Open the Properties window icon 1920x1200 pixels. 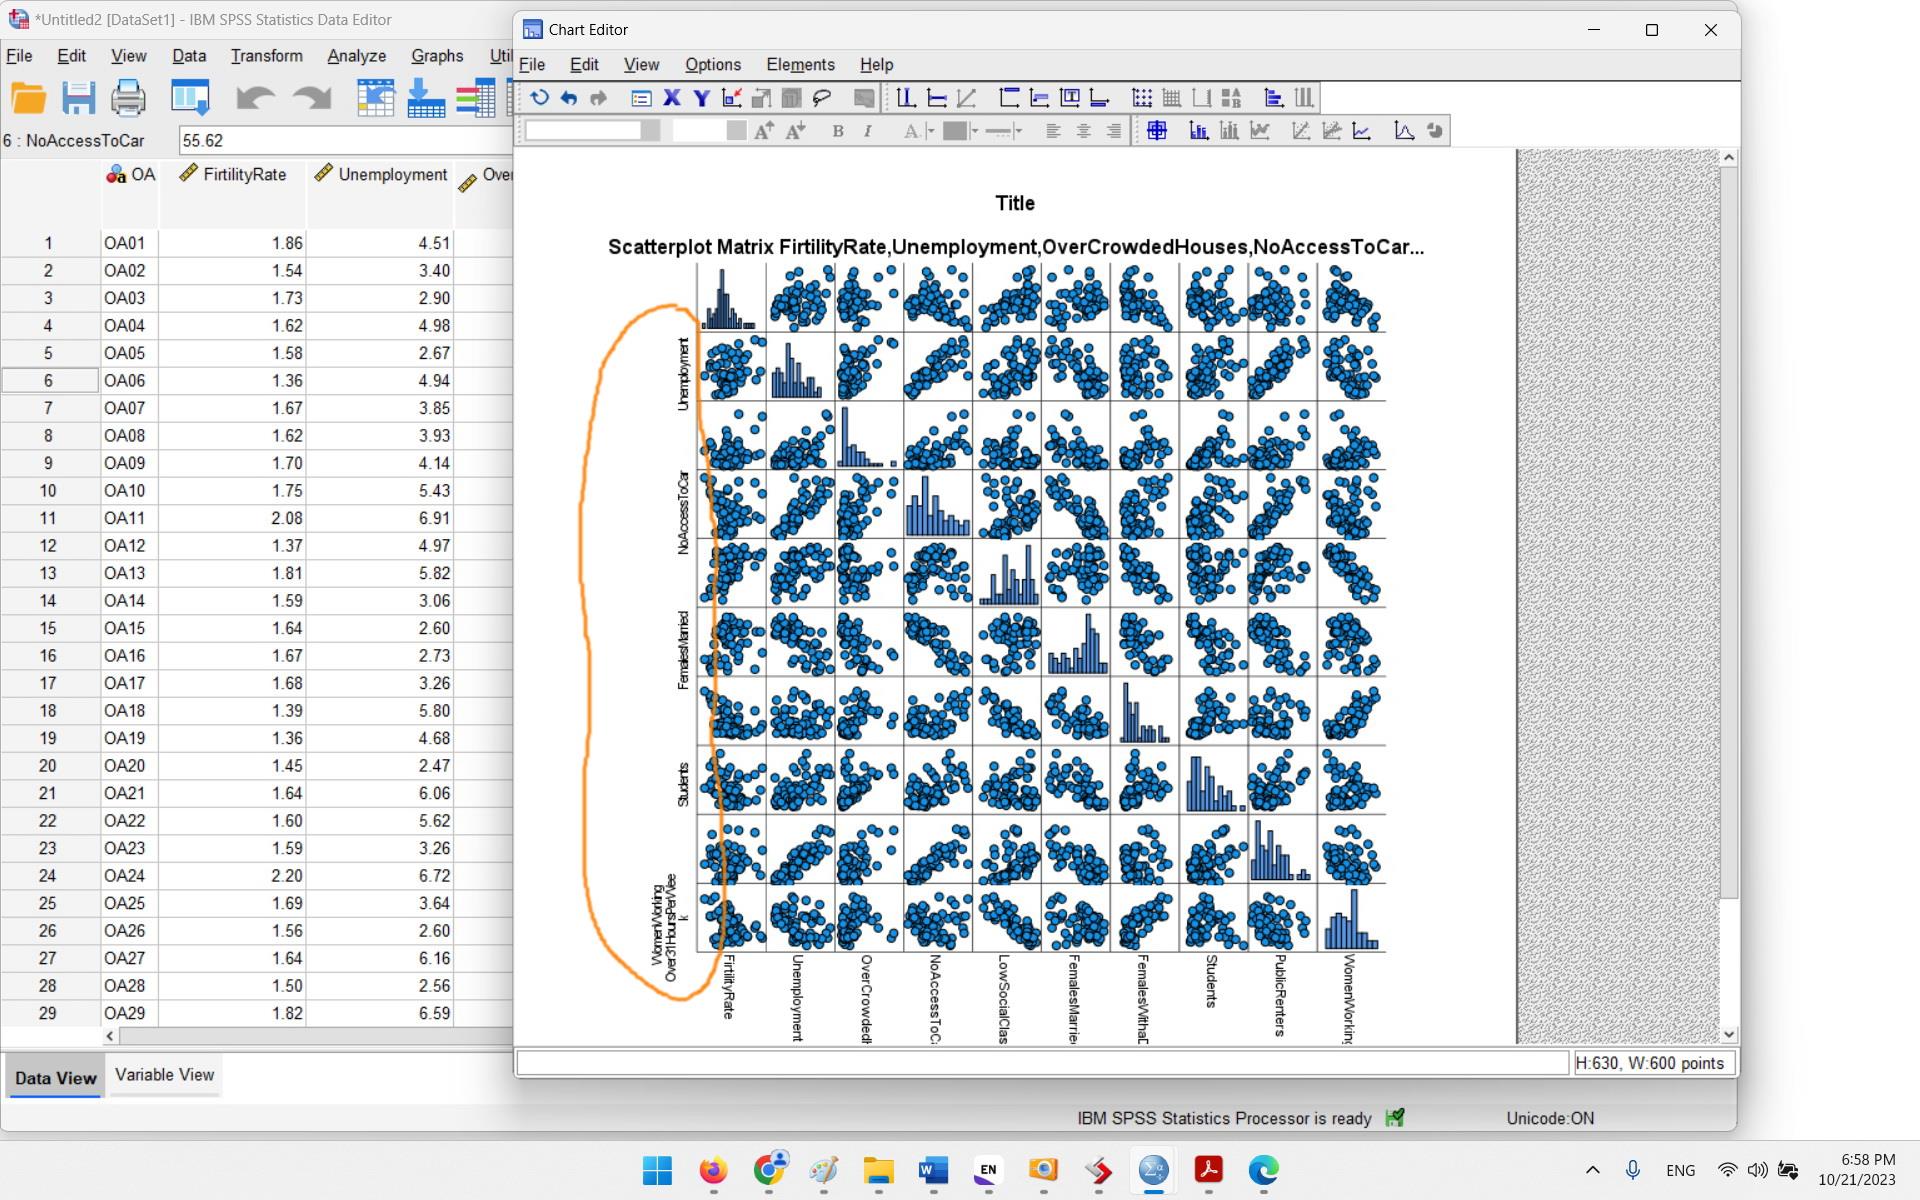click(x=640, y=97)
